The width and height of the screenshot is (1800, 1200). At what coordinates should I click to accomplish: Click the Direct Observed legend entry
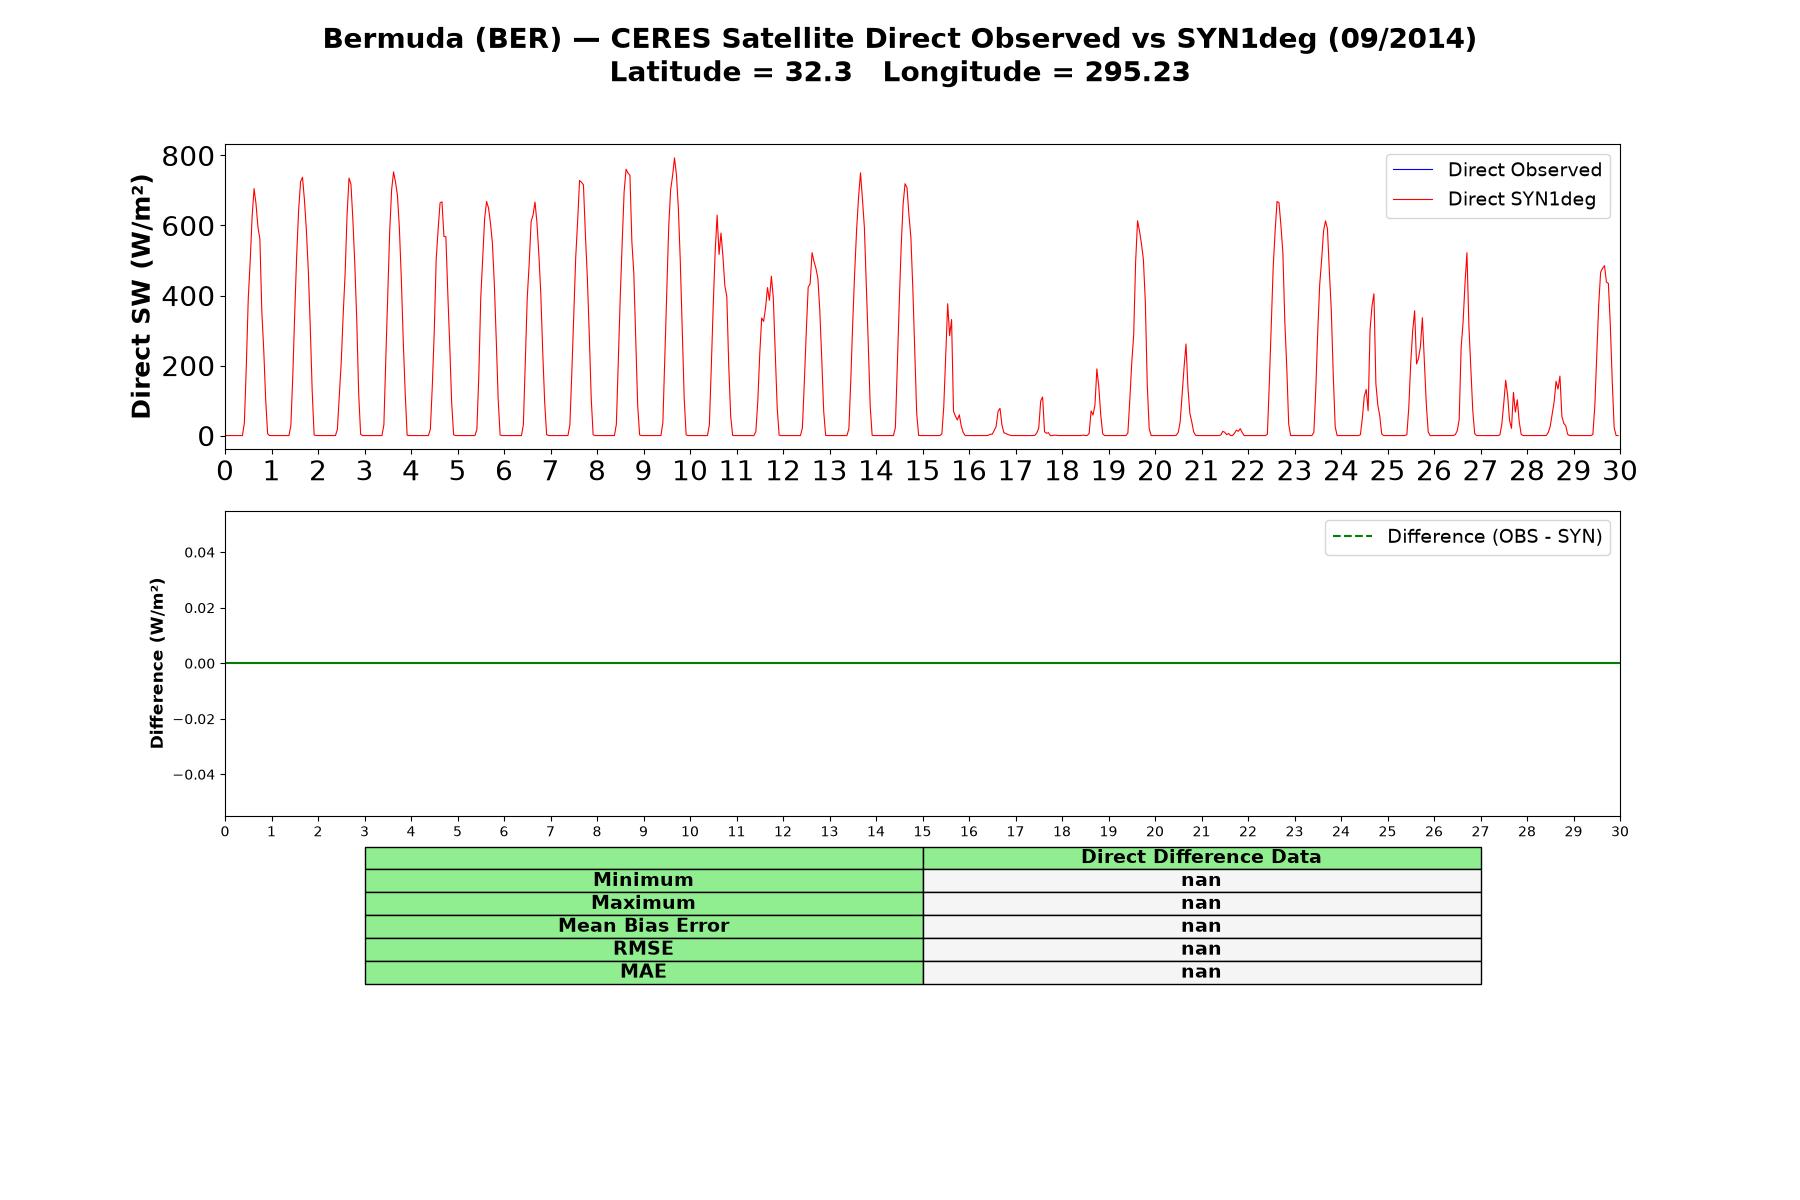point(1497,170)
